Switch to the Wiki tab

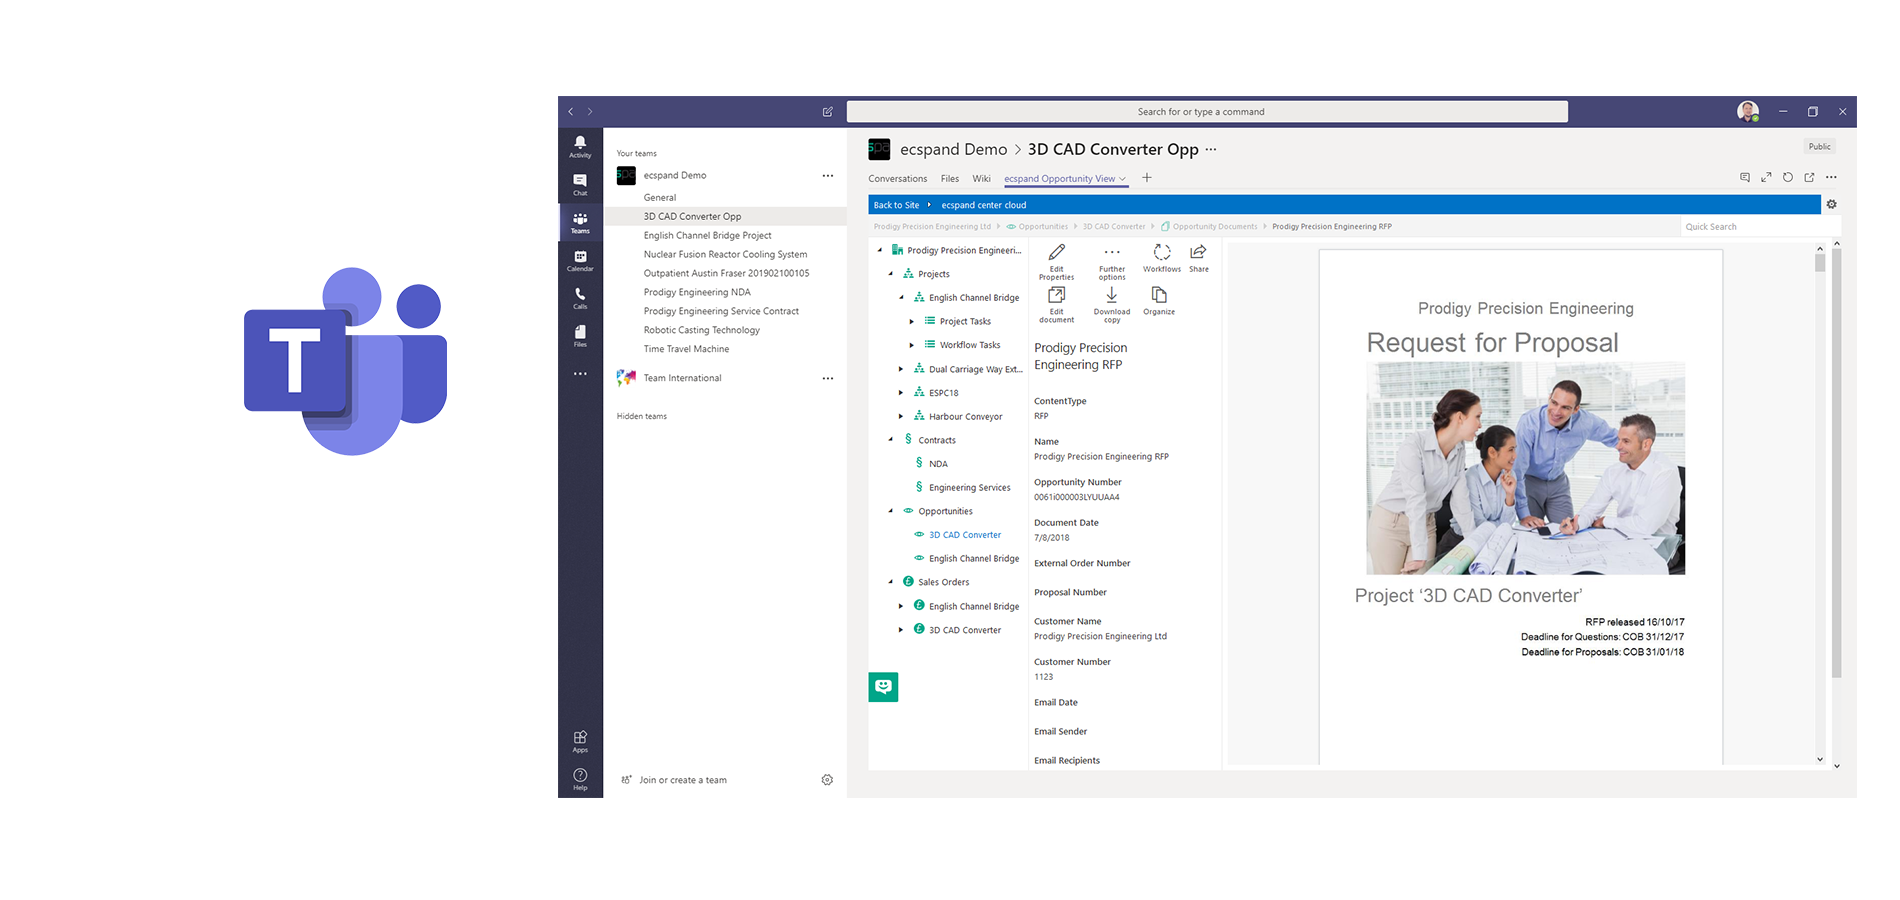click(982, 179)
